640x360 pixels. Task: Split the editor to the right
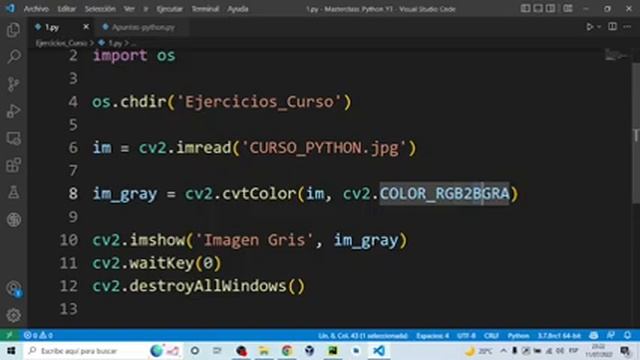pos(612,27)
